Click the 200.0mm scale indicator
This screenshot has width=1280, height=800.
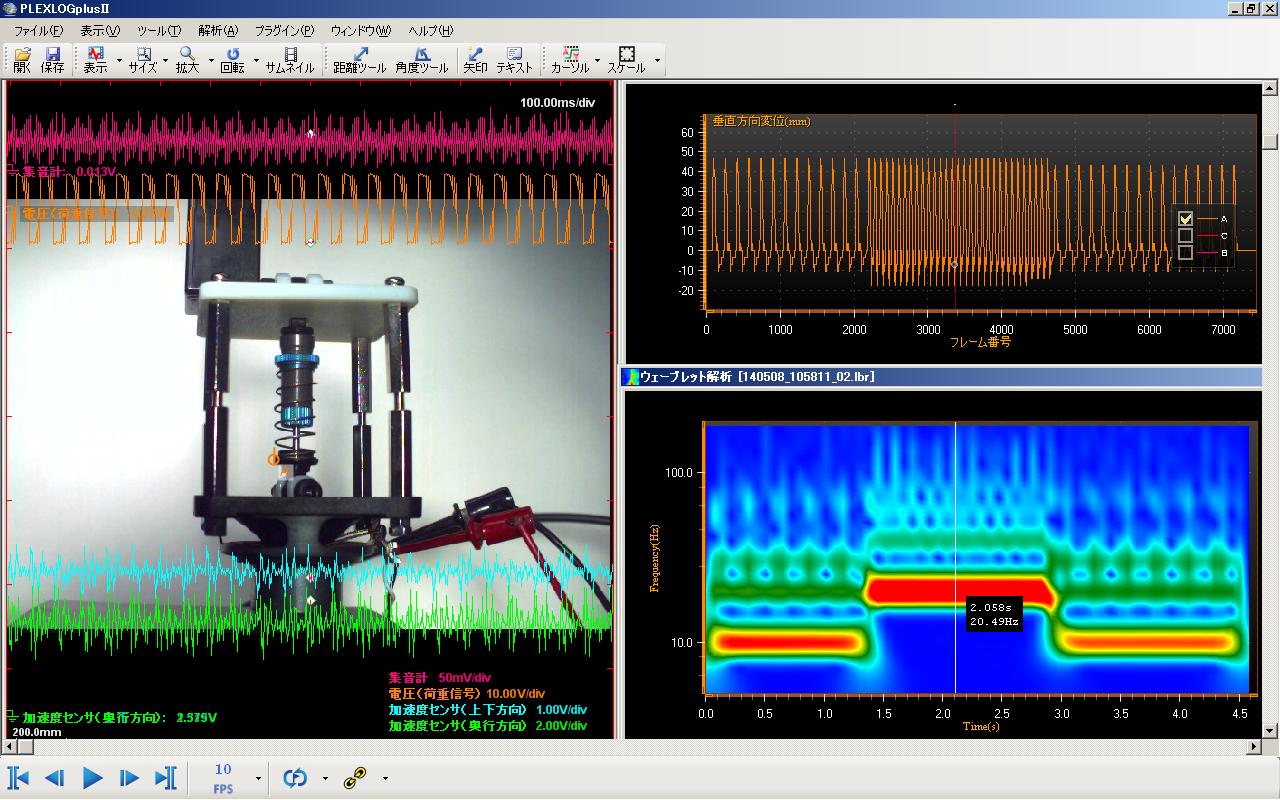pos(37,732)
